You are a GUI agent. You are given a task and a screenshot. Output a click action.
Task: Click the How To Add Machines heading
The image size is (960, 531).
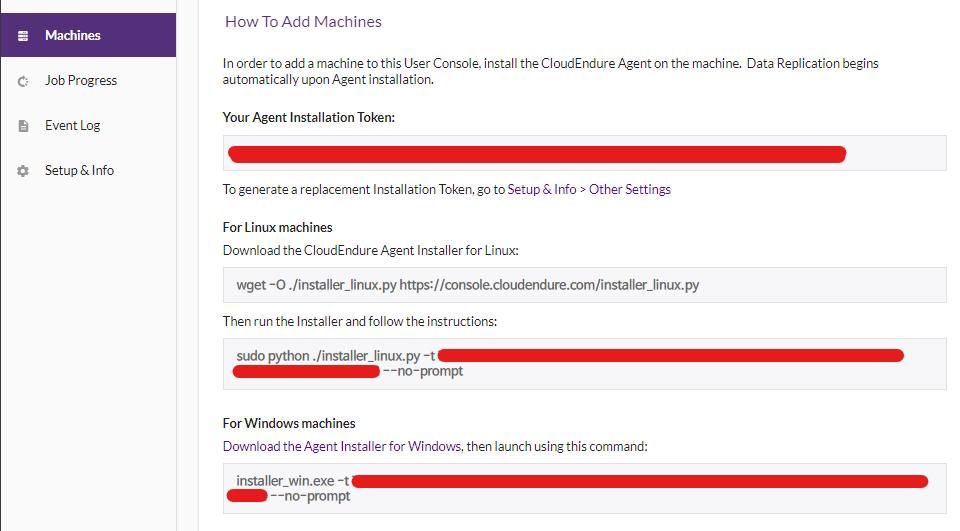(x=303, y=21)
